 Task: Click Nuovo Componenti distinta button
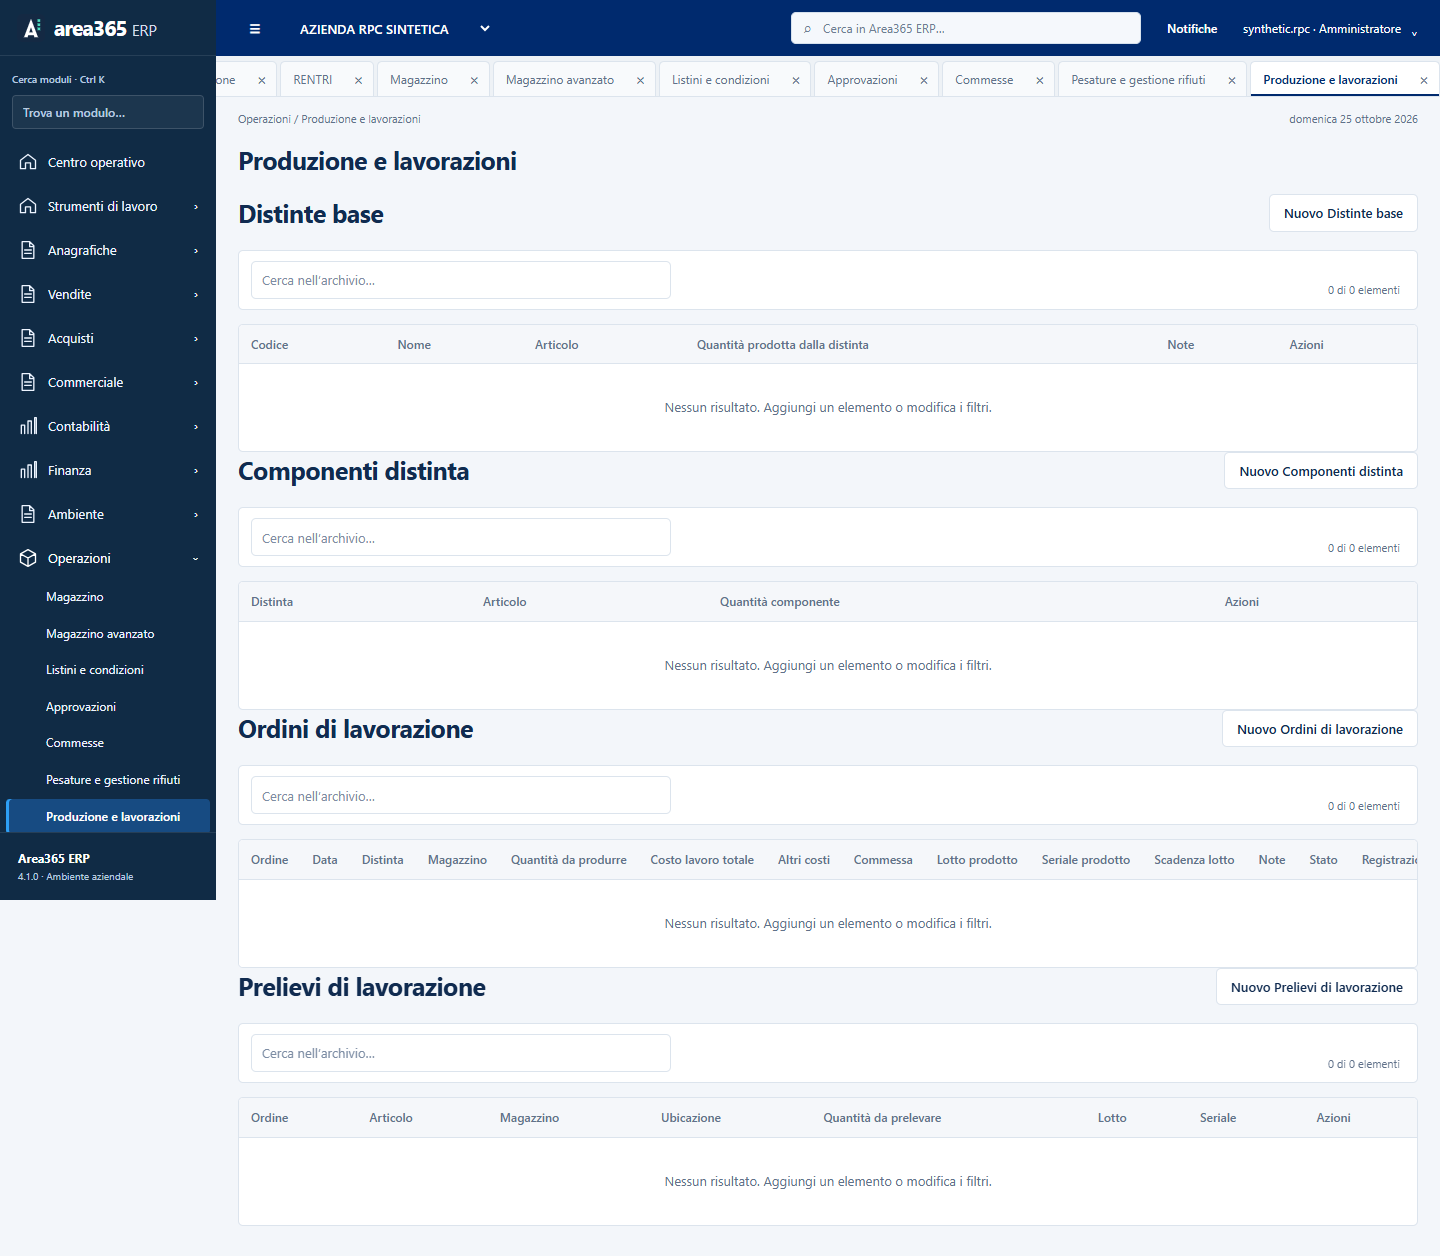tap(1321, 471)
